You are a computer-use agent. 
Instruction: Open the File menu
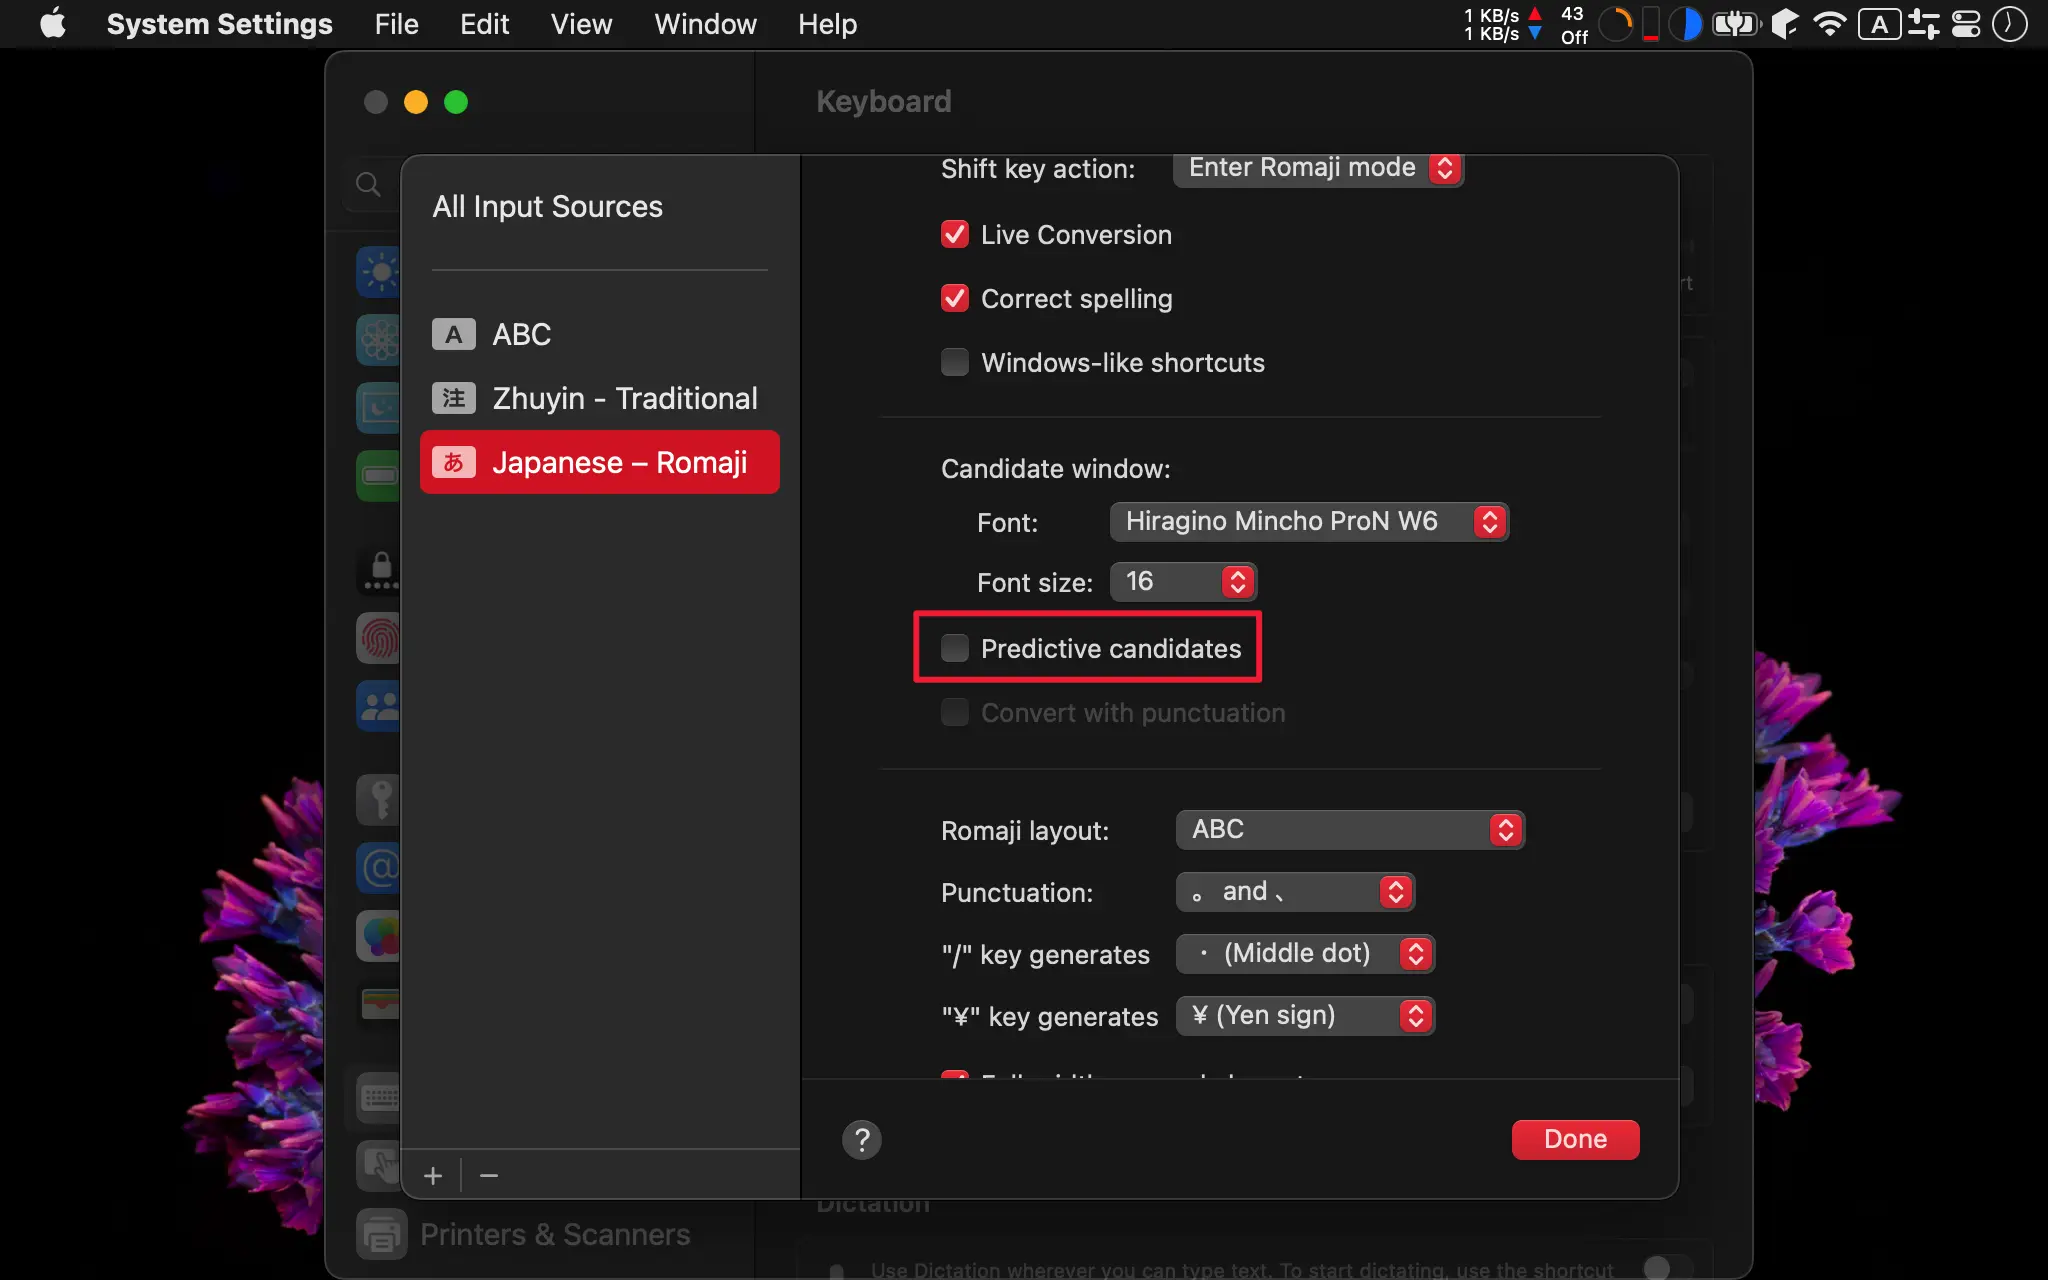(x=396, y=24)
